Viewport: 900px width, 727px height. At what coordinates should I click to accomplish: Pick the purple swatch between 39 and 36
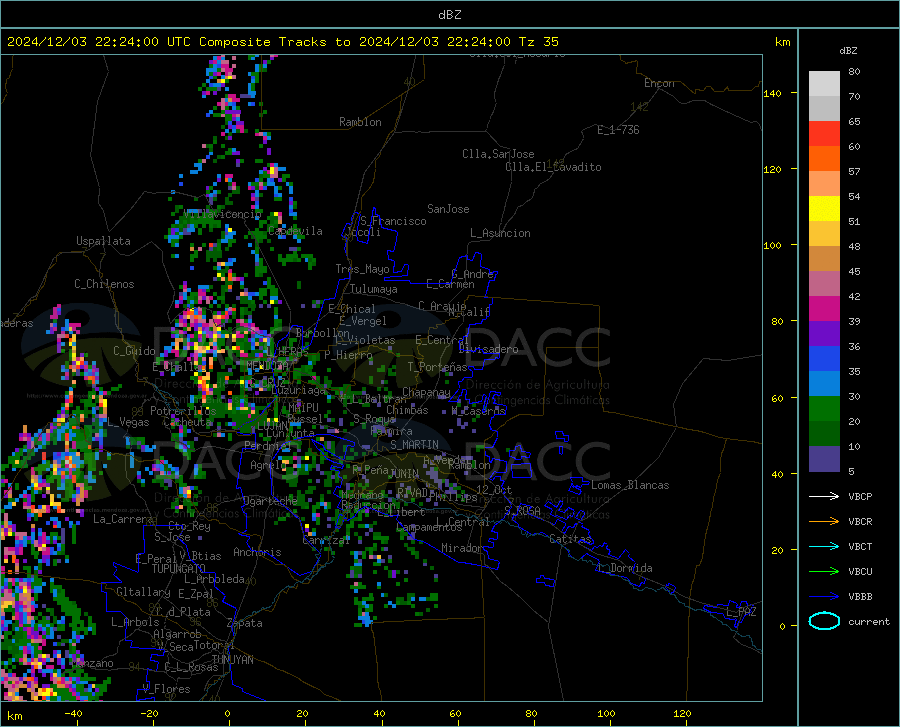(x=824, y=334)
